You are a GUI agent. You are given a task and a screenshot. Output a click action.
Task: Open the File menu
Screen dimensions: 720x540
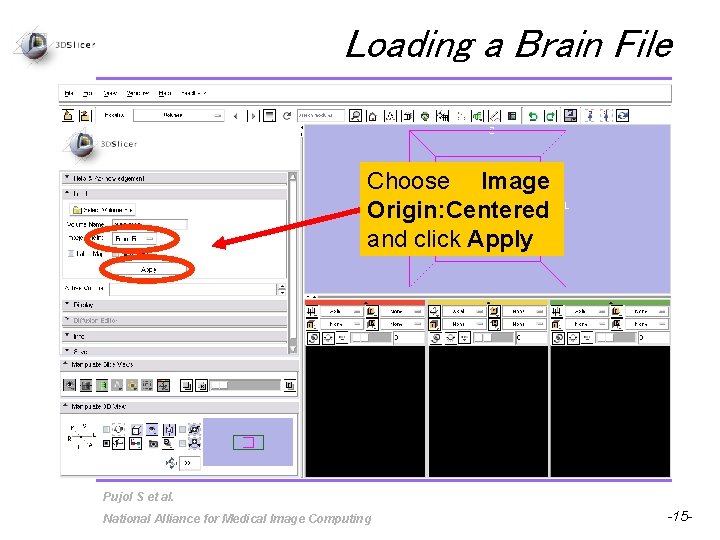coord(69,93)
